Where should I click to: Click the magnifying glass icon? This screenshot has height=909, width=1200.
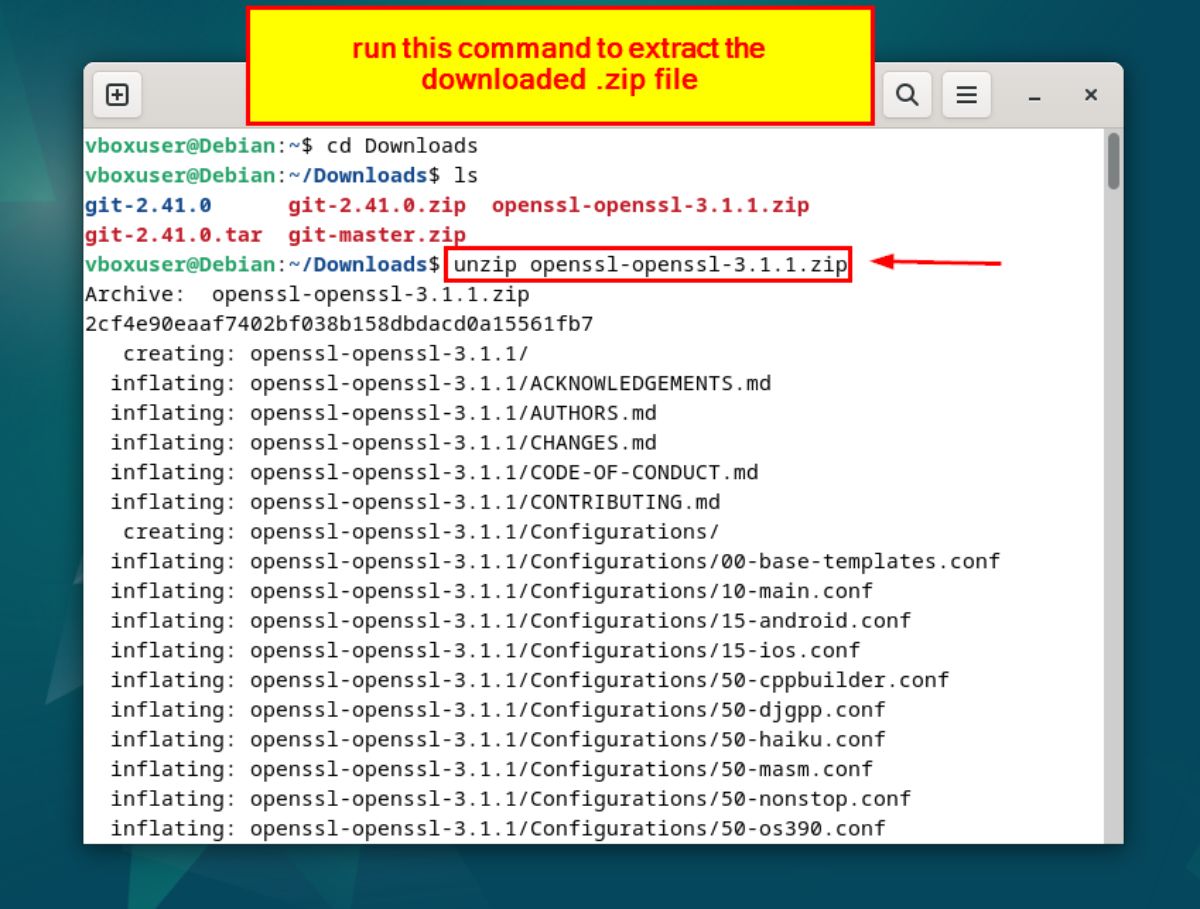point(906,94)
